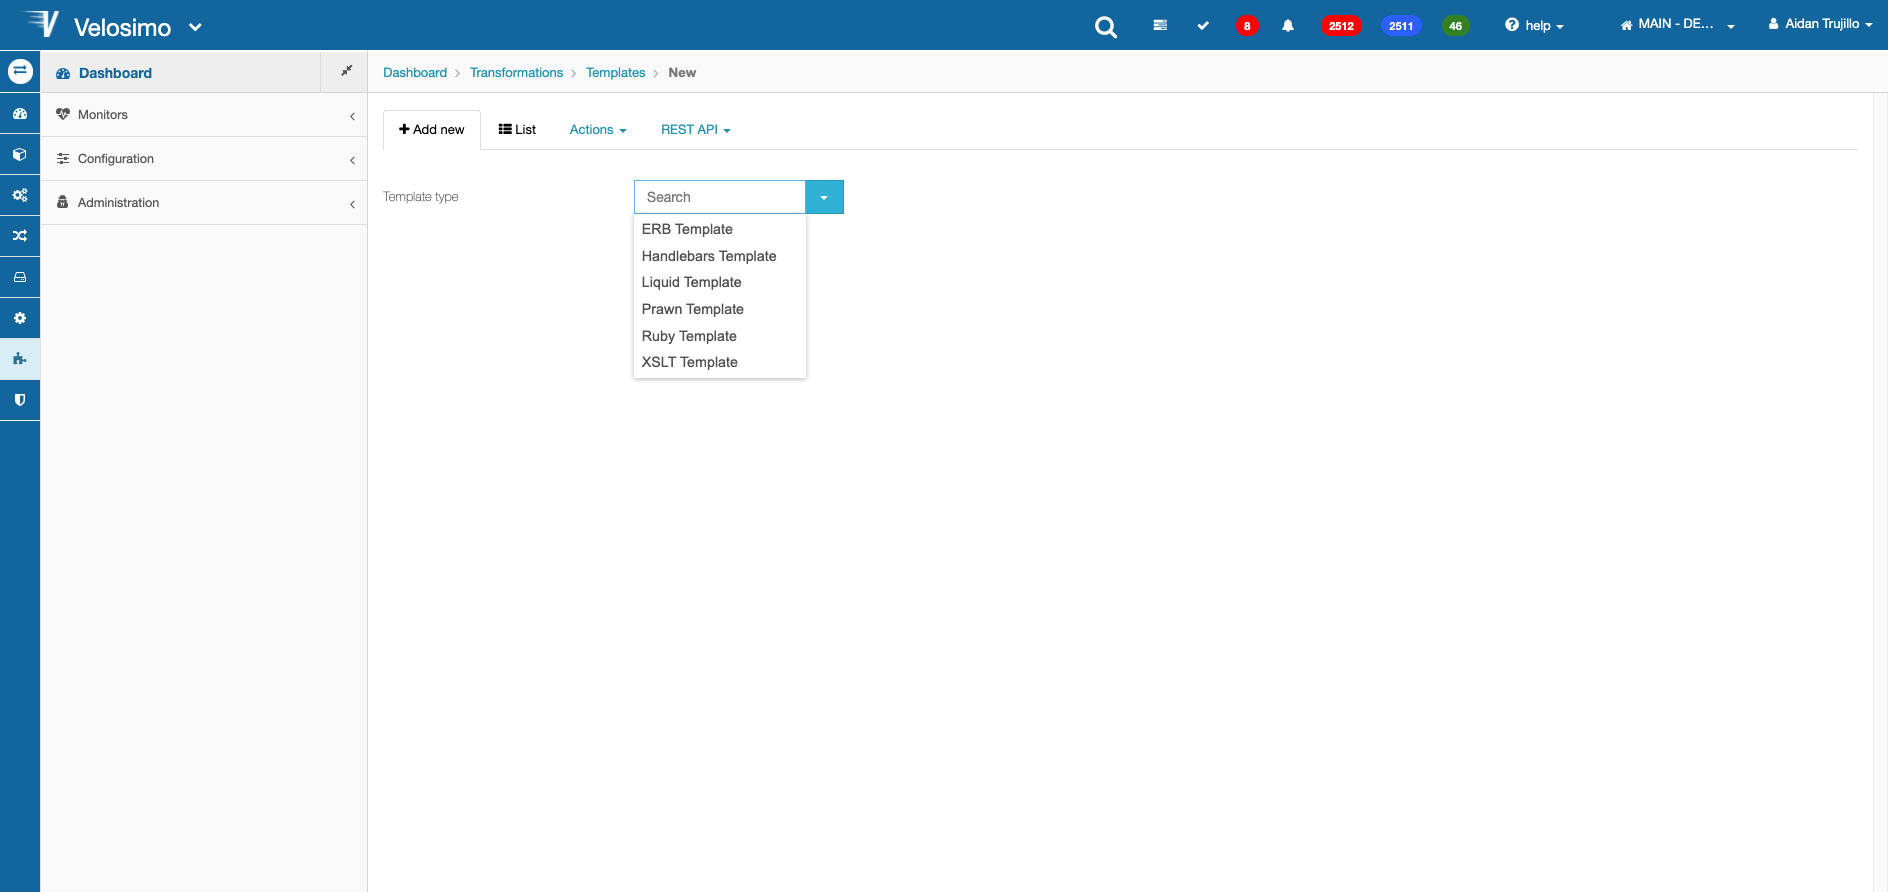The width and height of the screenshot is (1888, 892).
Task: Choose XSLT Template option
Action: click(x=720, y=362)
